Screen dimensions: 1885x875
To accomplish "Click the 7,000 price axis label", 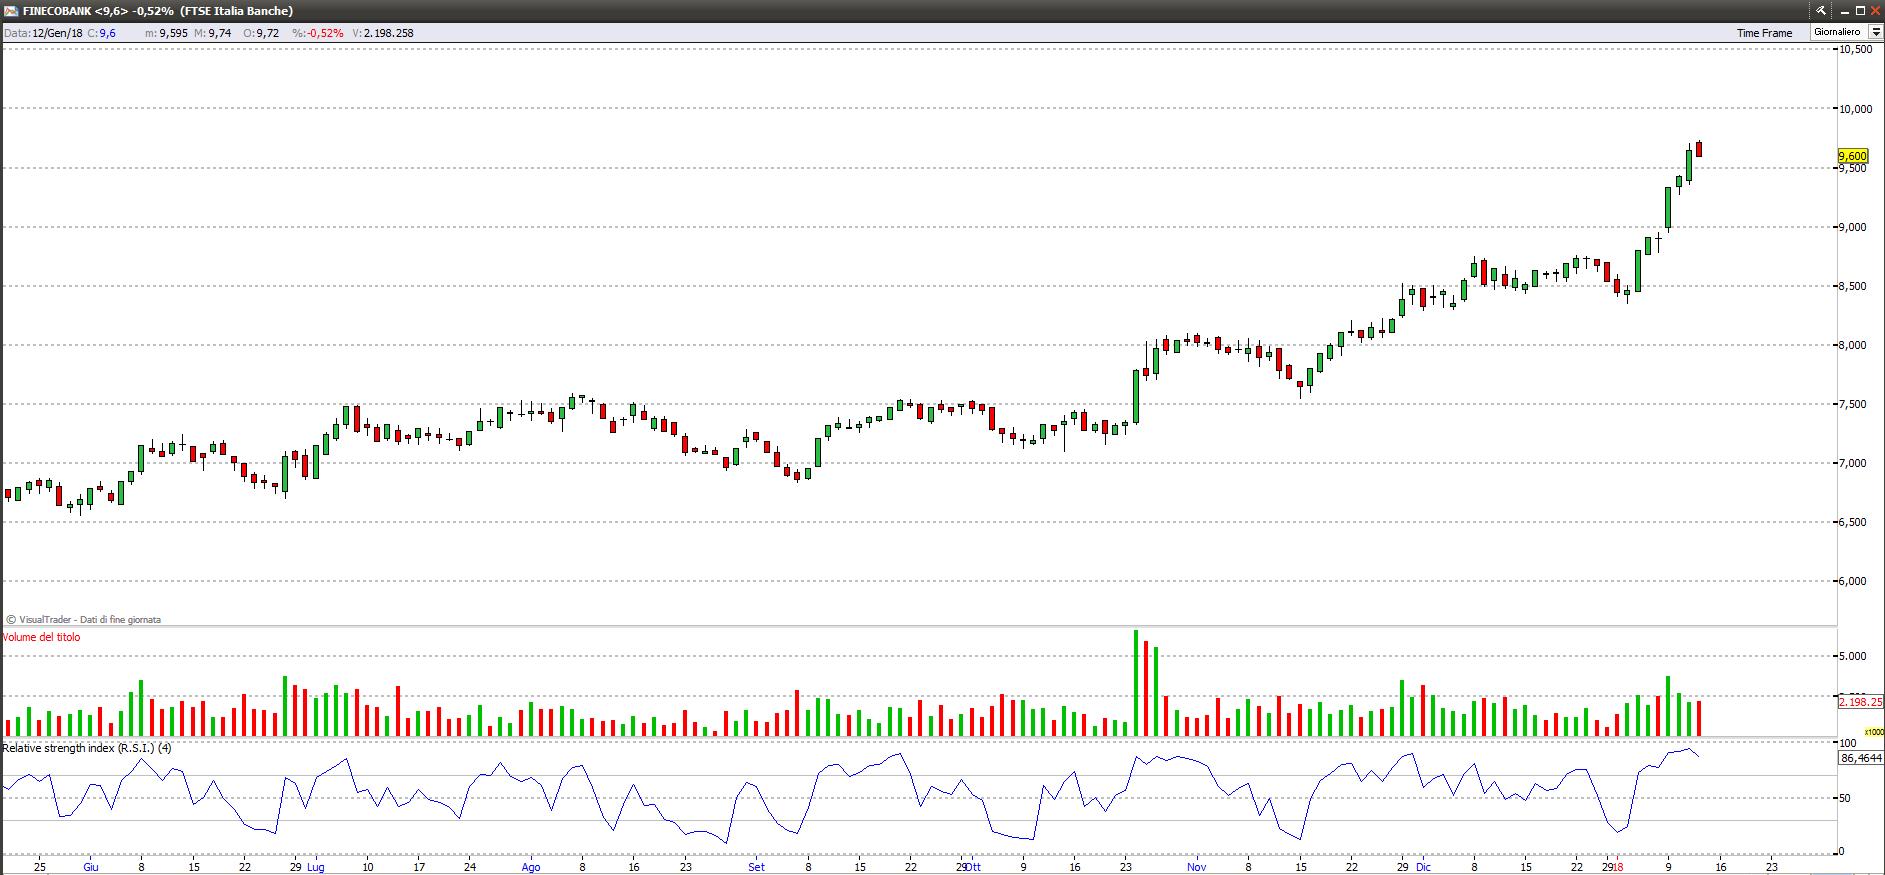I will [1854, 463].
